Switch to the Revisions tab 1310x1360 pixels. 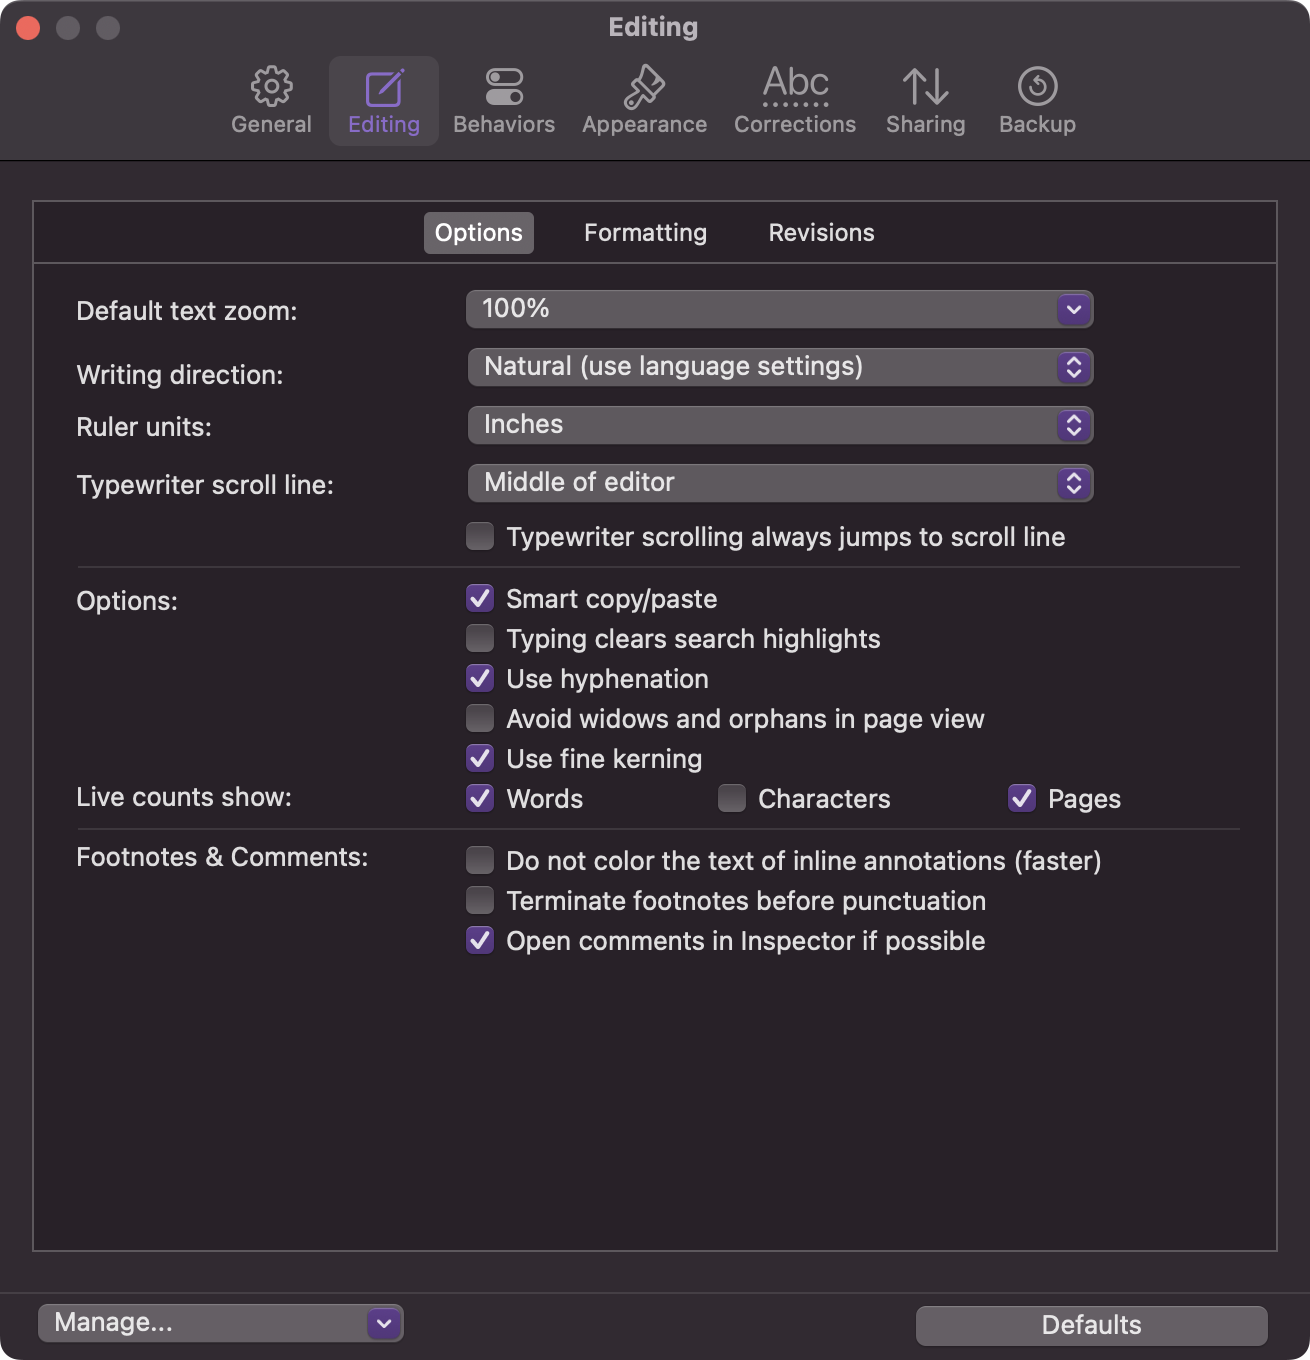[x=821, y=233]
